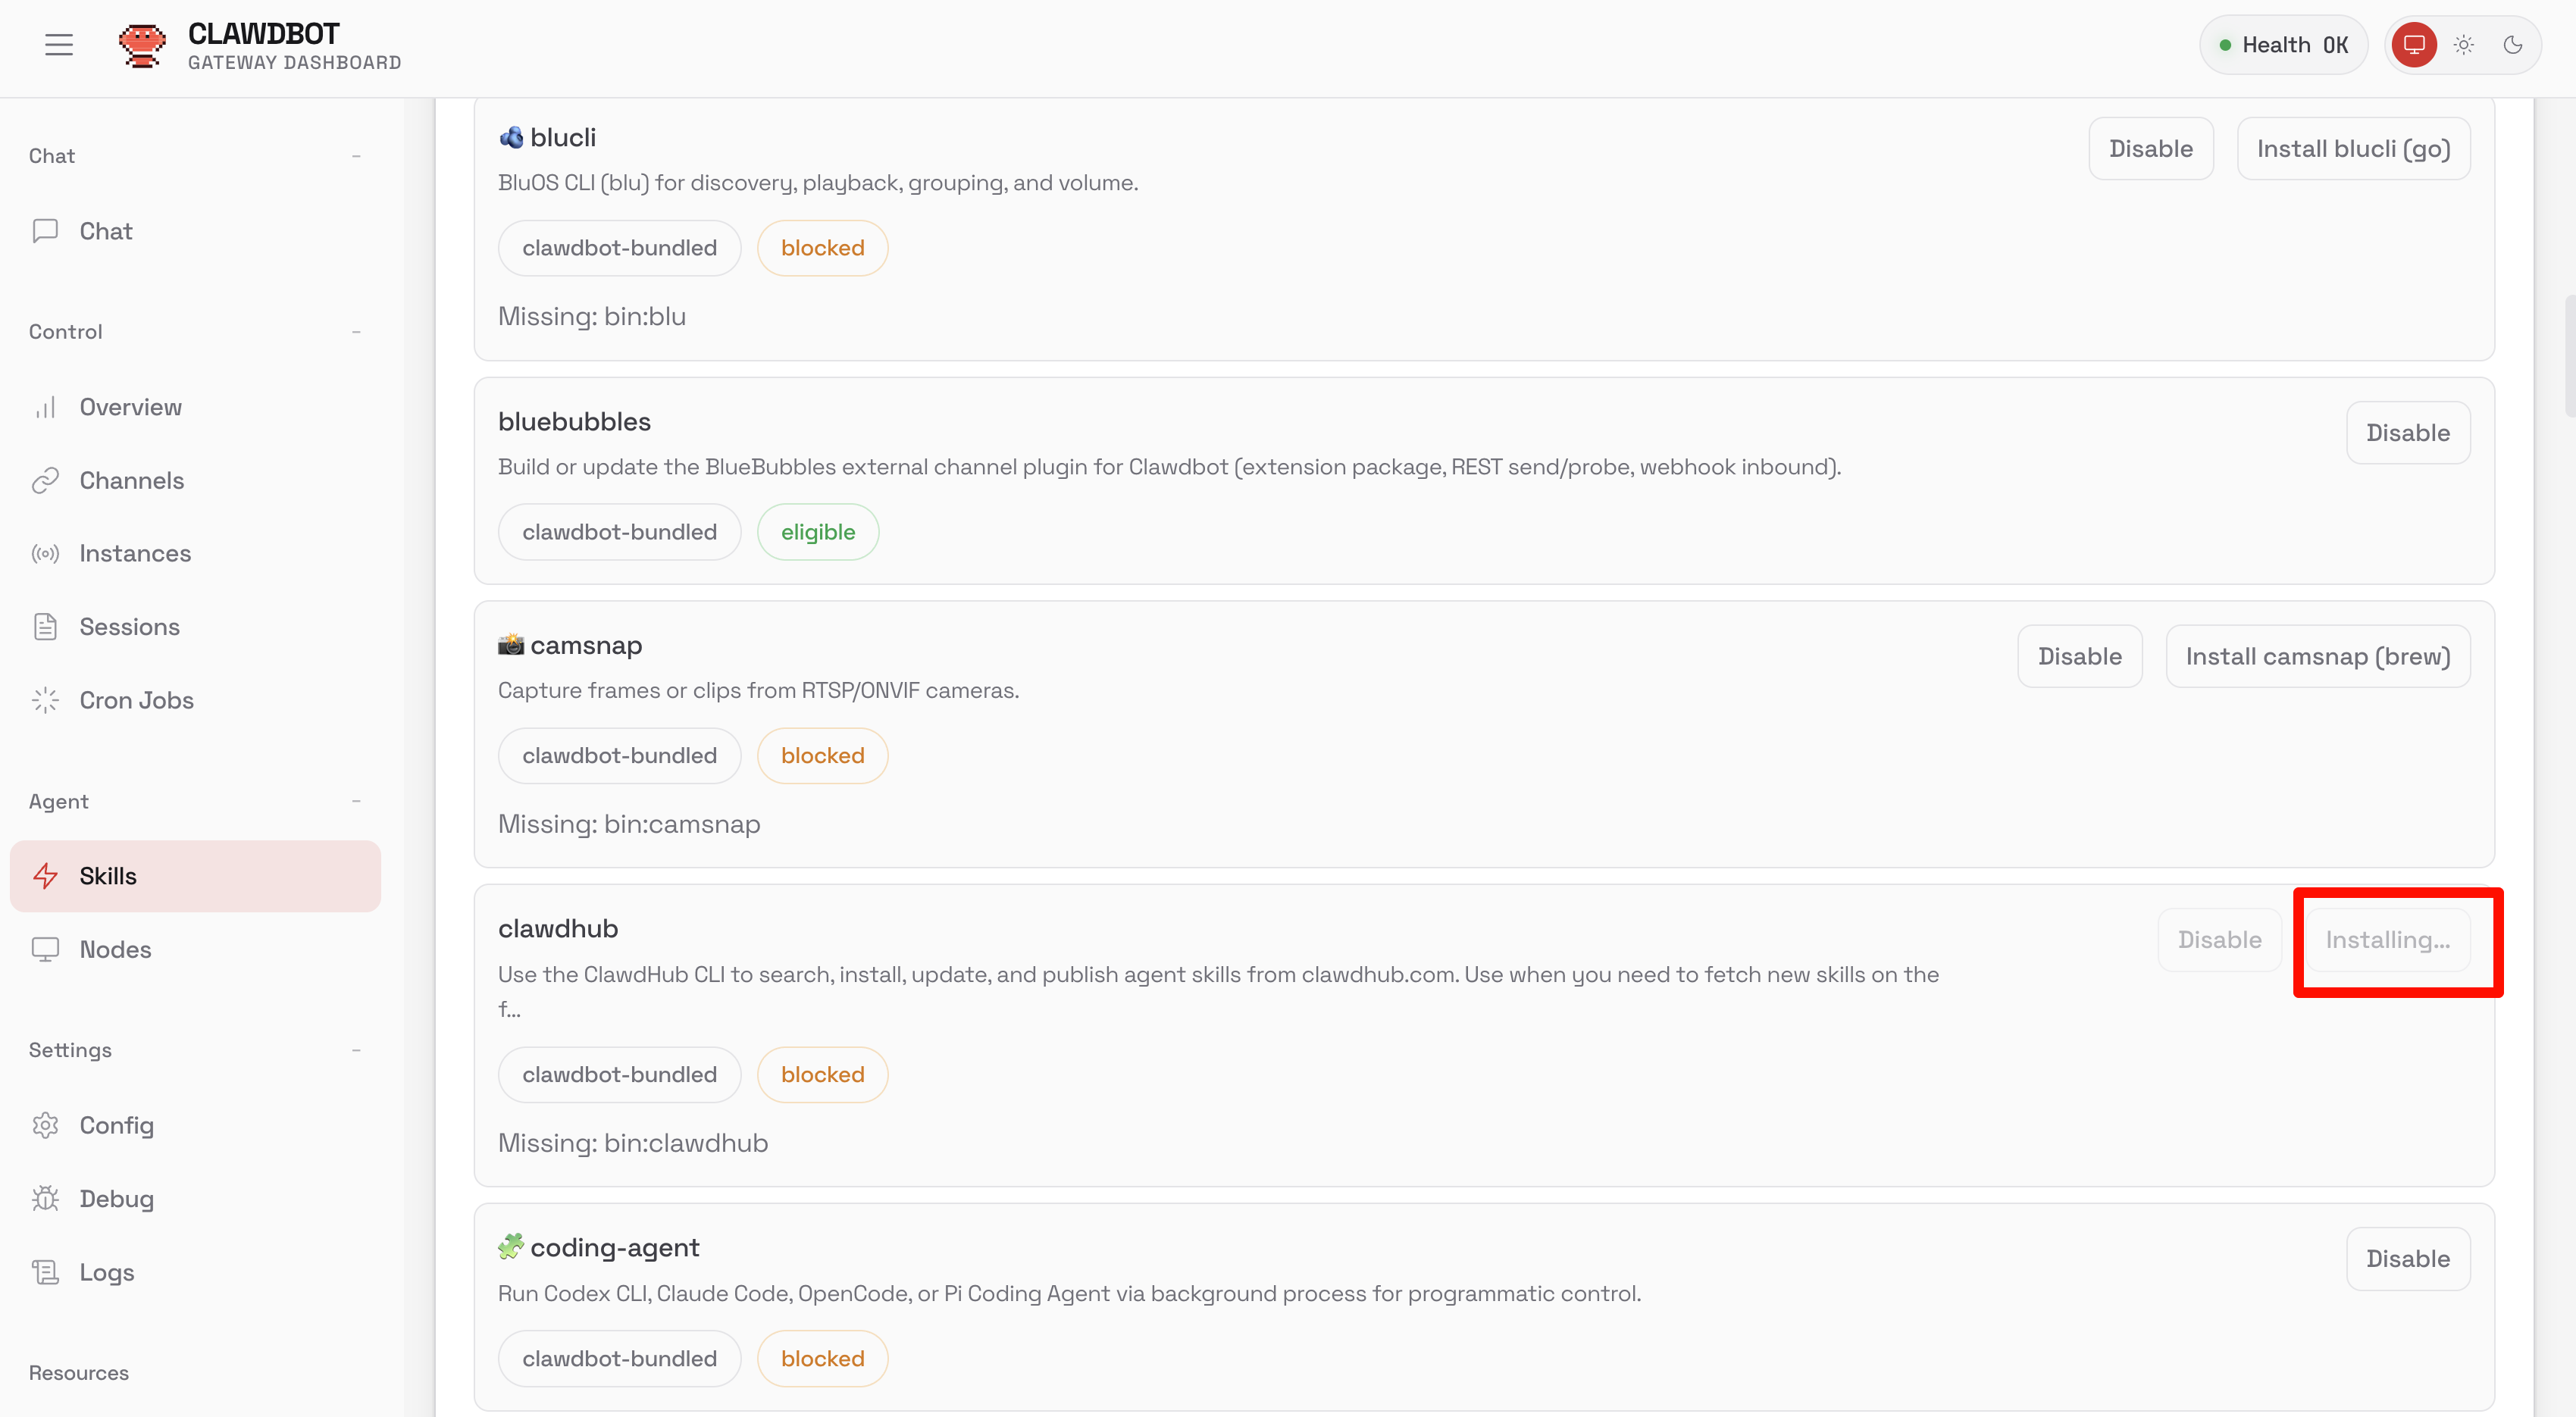Viewport: 2576px width, 1417px height.
Task: Collapse the Agent sidebar section
Action: tap(356, 802)
